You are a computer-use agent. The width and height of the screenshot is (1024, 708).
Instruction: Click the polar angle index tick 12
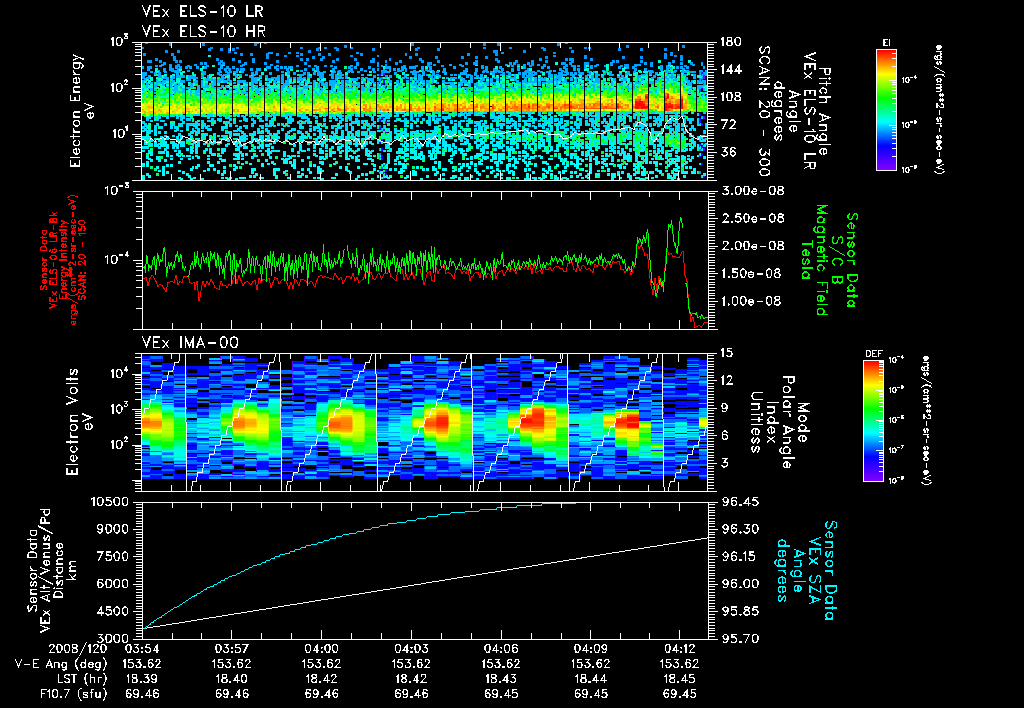[726, 381]
